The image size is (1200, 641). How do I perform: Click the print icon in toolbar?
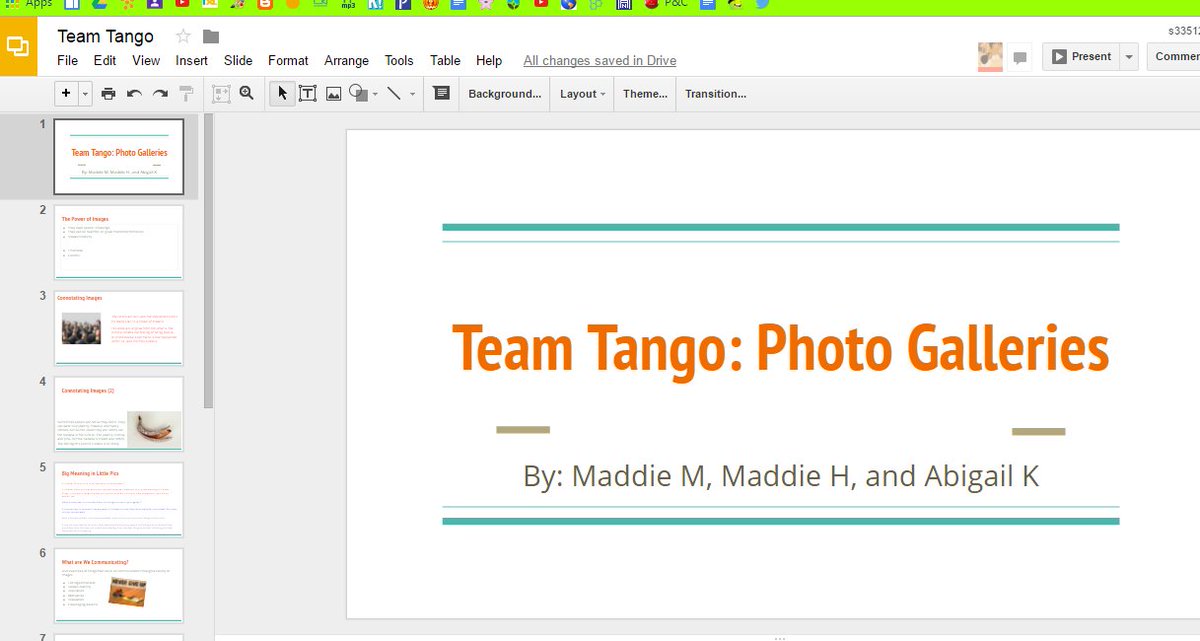[x=108, y=94]
